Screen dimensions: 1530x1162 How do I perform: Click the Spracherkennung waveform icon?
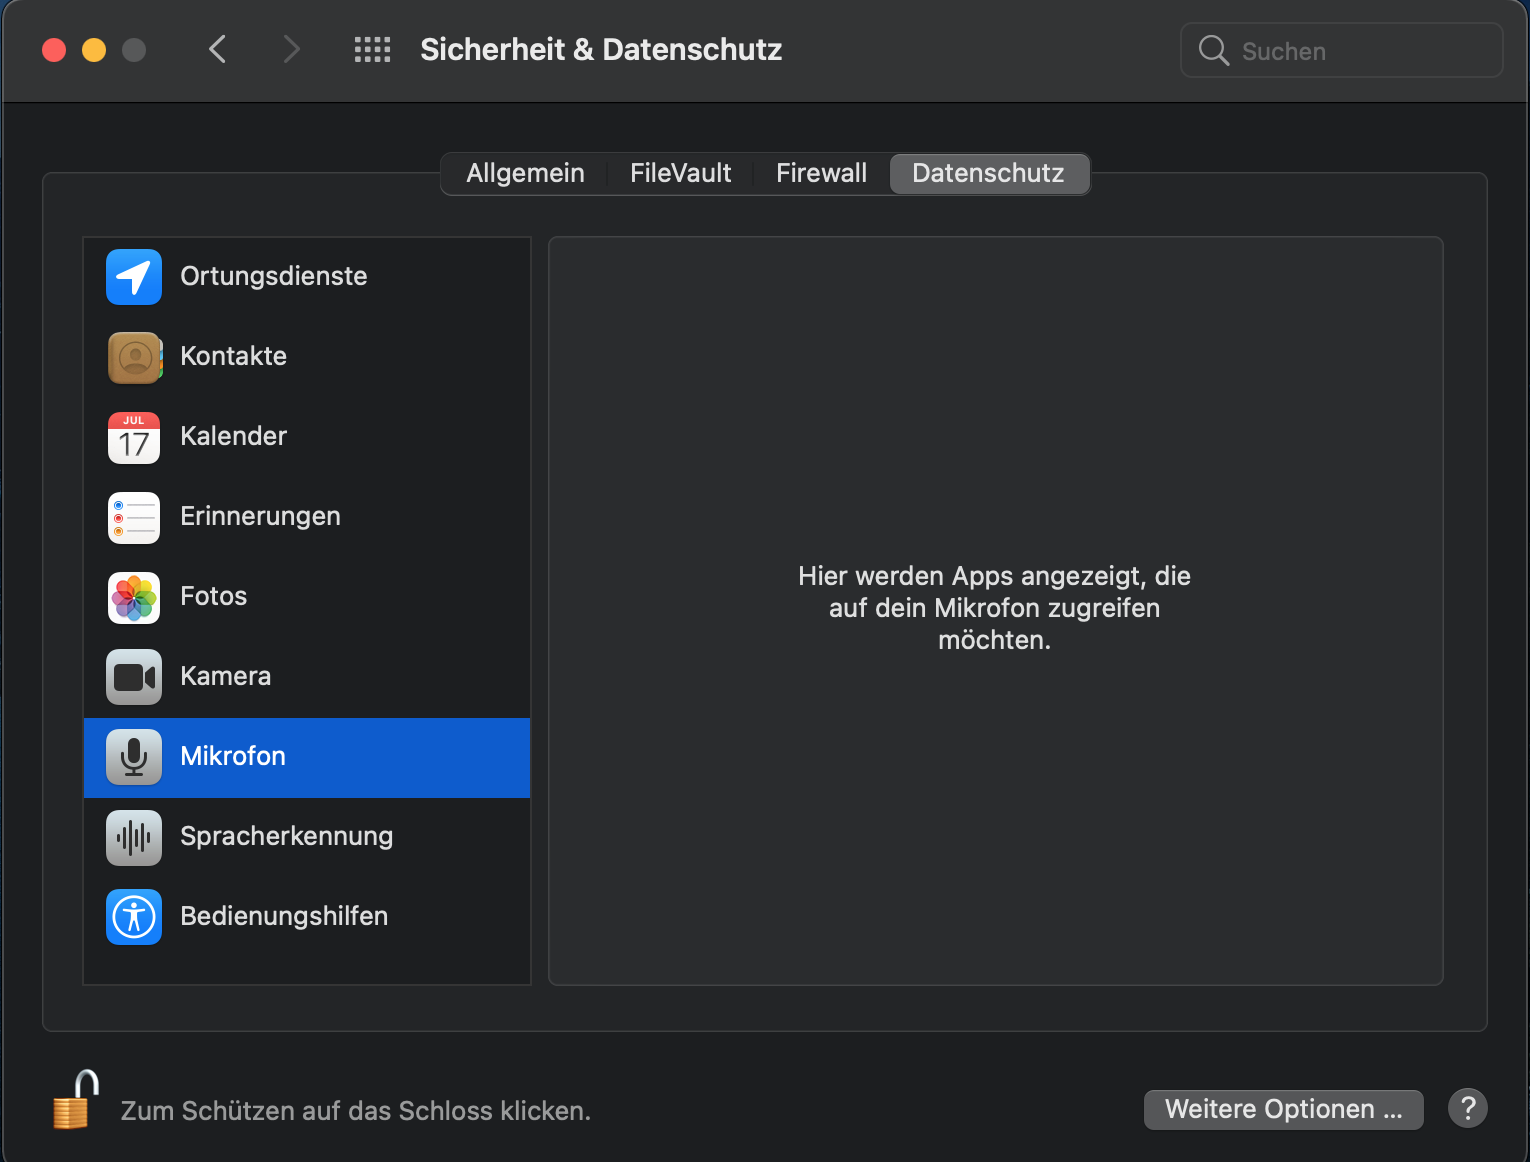pos(134,837)
